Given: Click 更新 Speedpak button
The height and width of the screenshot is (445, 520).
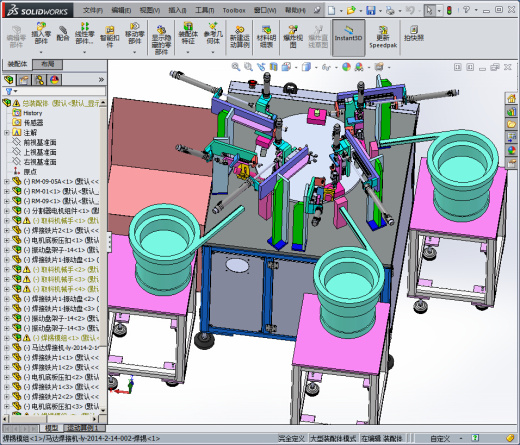Looking at the screenshot, I should [x=383, y=37].
